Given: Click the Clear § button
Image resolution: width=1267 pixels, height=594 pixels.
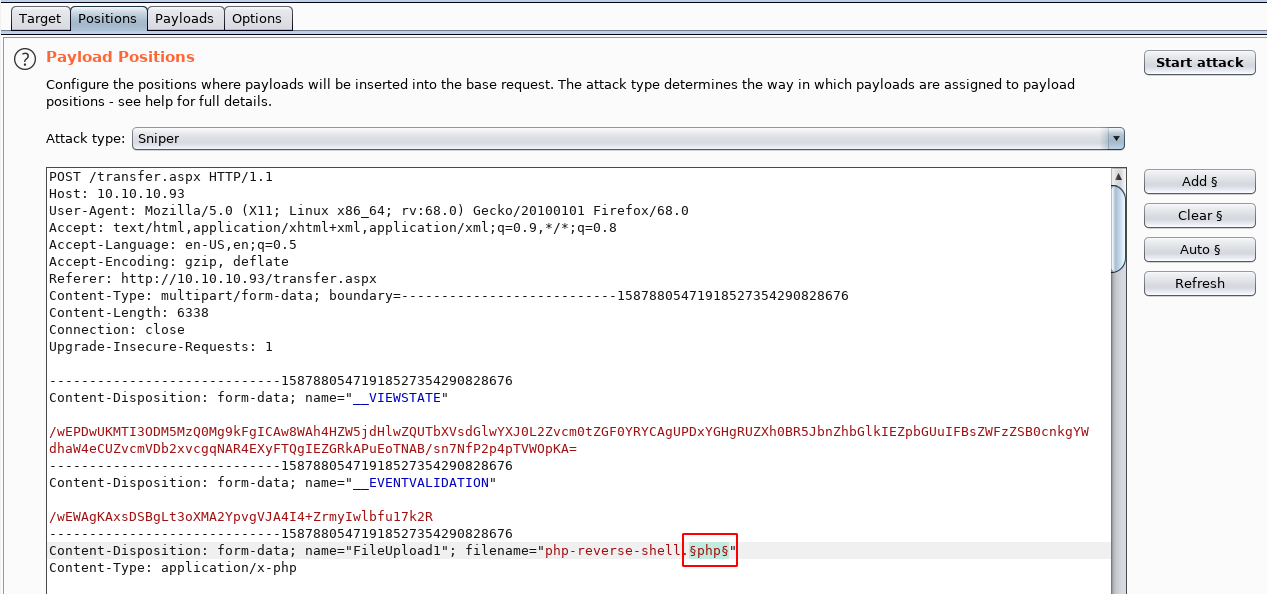Looking at the screenshot, I should 1199,215.
